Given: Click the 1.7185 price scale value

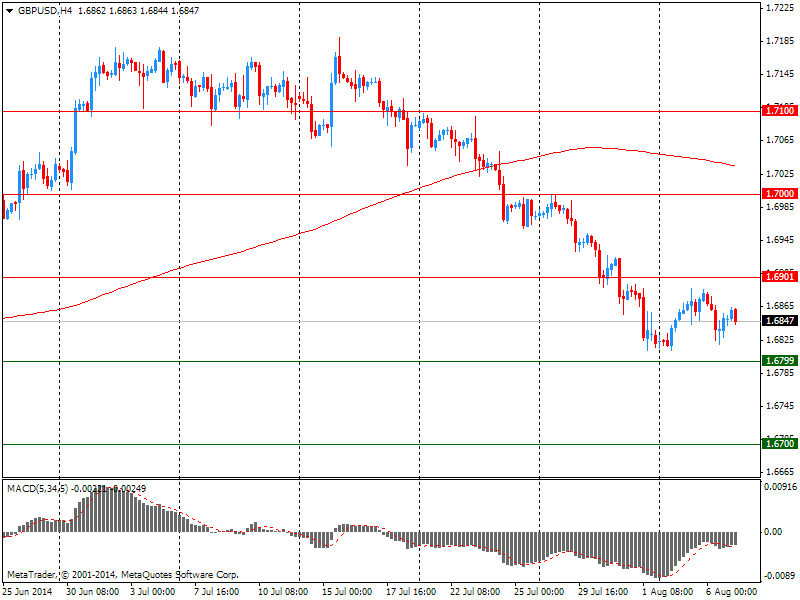Looking at the screenshot, I should (x=781, y=41).
